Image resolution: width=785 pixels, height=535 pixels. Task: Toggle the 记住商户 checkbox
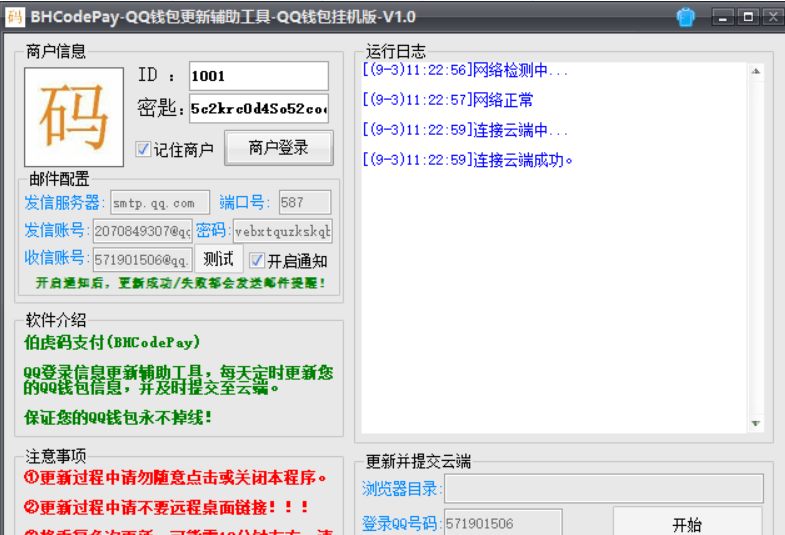143,149
